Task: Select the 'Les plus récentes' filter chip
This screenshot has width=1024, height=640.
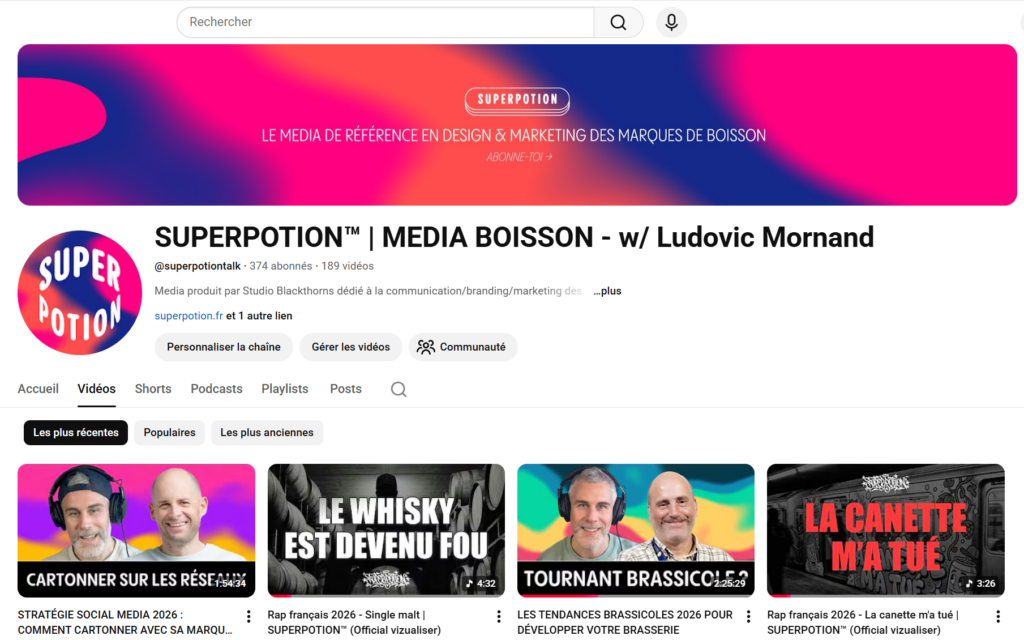Action: [x=75, y=432]
